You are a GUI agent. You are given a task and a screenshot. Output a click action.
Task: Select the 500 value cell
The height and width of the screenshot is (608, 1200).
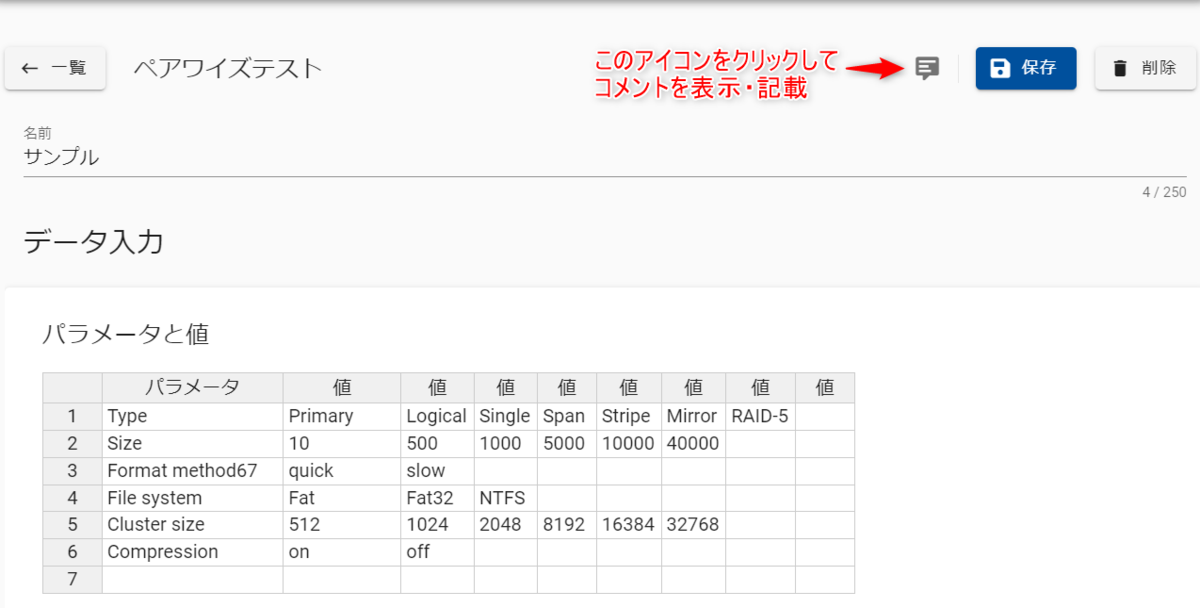click(x=437, y=444)
